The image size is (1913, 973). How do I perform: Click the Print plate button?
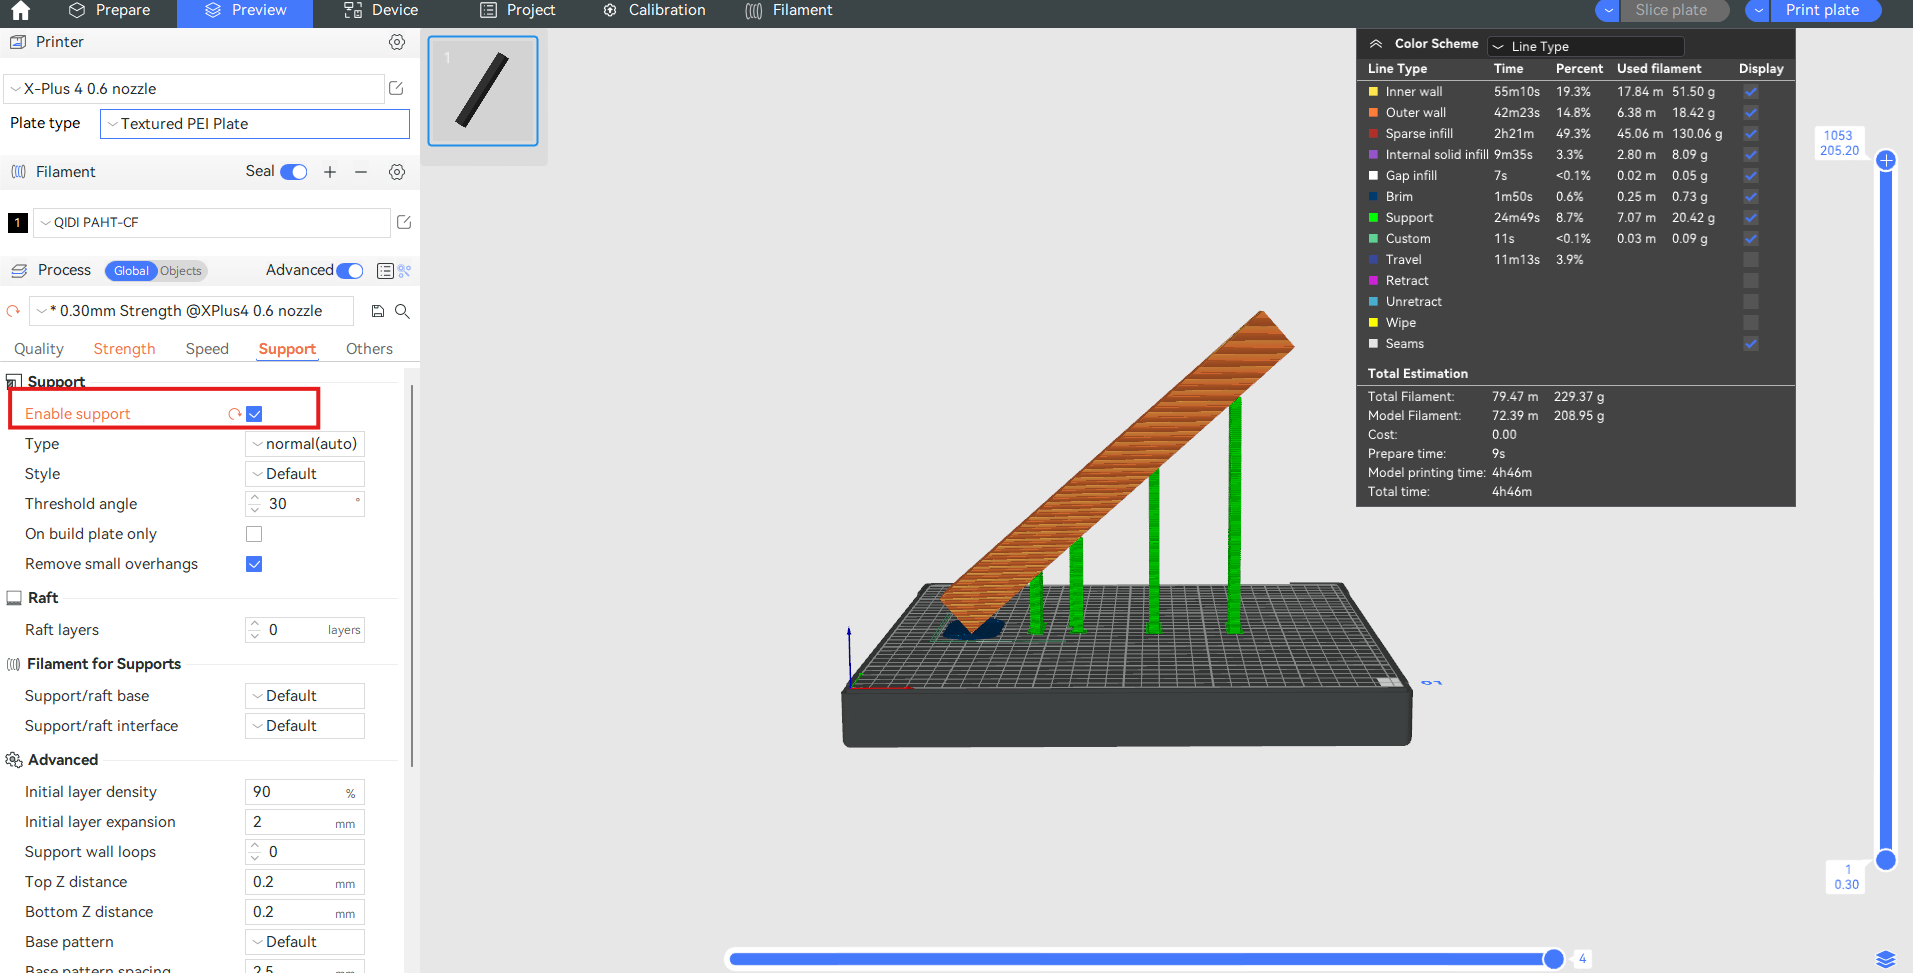(1822, 10)
